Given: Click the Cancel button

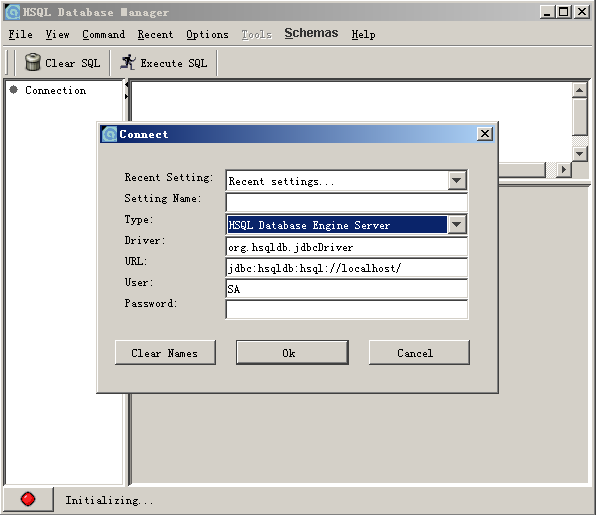Looking at the screenshot, I should pos(419,353).
